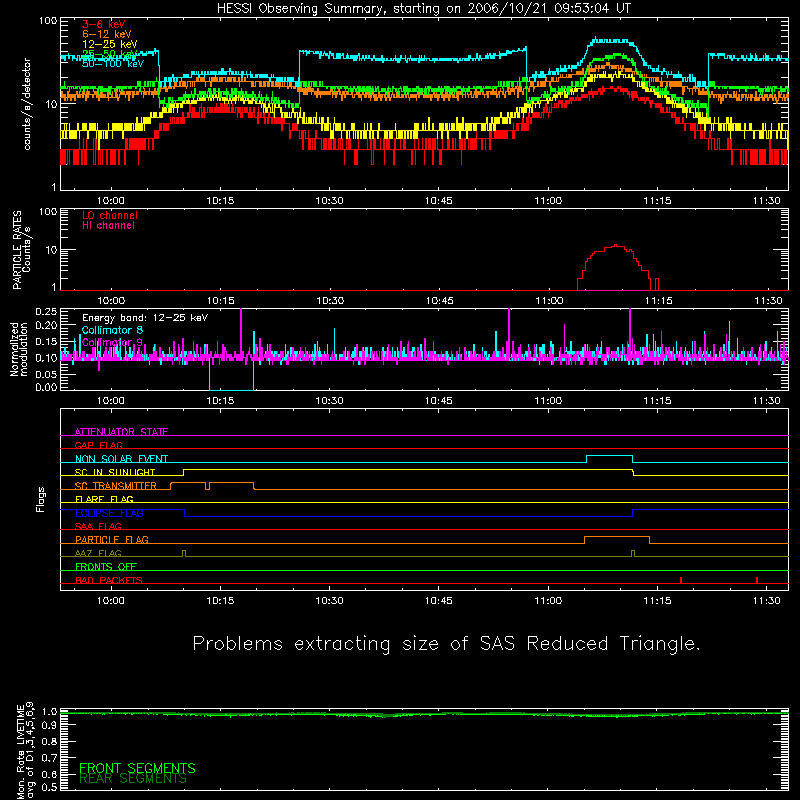The height and width of the screenshot is (800, 800).
Task: Click the HESSI Observing Summary title text
Action: [x=423, y=9]
